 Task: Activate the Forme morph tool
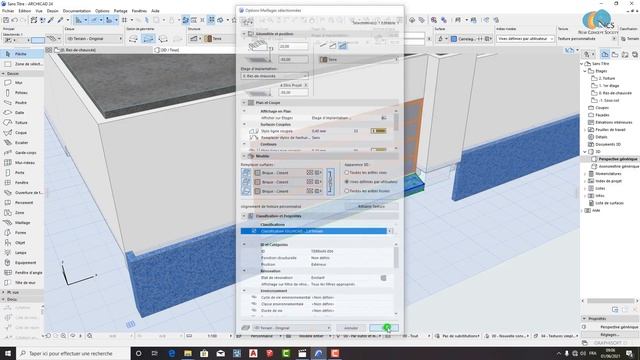(x=22, y=233)
